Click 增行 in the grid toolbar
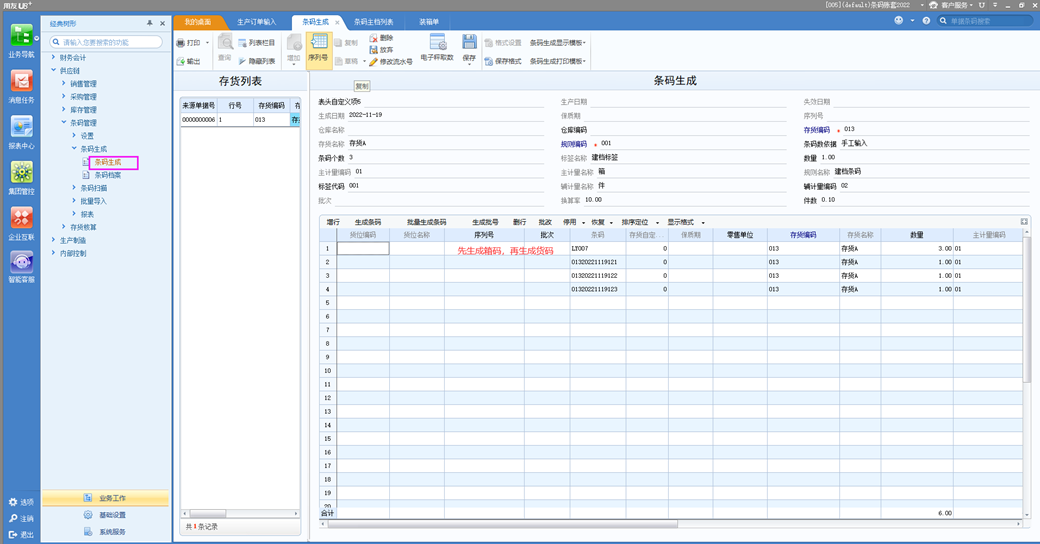The width and height of the screenshot is (1040, 544). pyautogui.click(x=333, y=222)
